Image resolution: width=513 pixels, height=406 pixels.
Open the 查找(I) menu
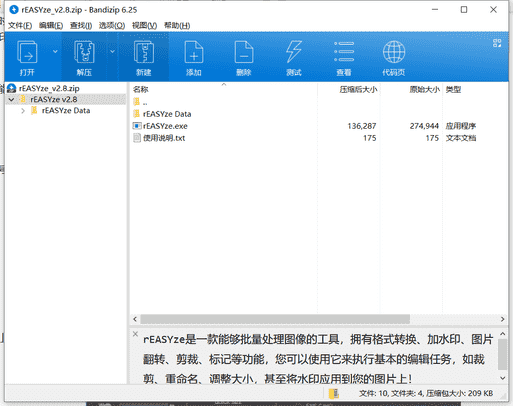click(x=81, y=26)
